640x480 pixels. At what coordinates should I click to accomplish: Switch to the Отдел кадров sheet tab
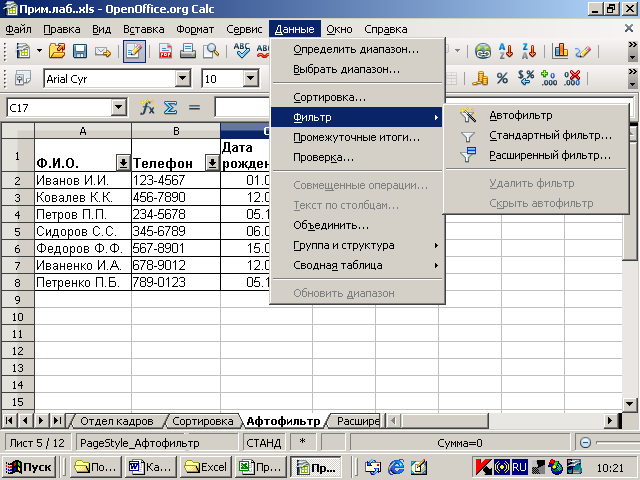click(117, 421)
